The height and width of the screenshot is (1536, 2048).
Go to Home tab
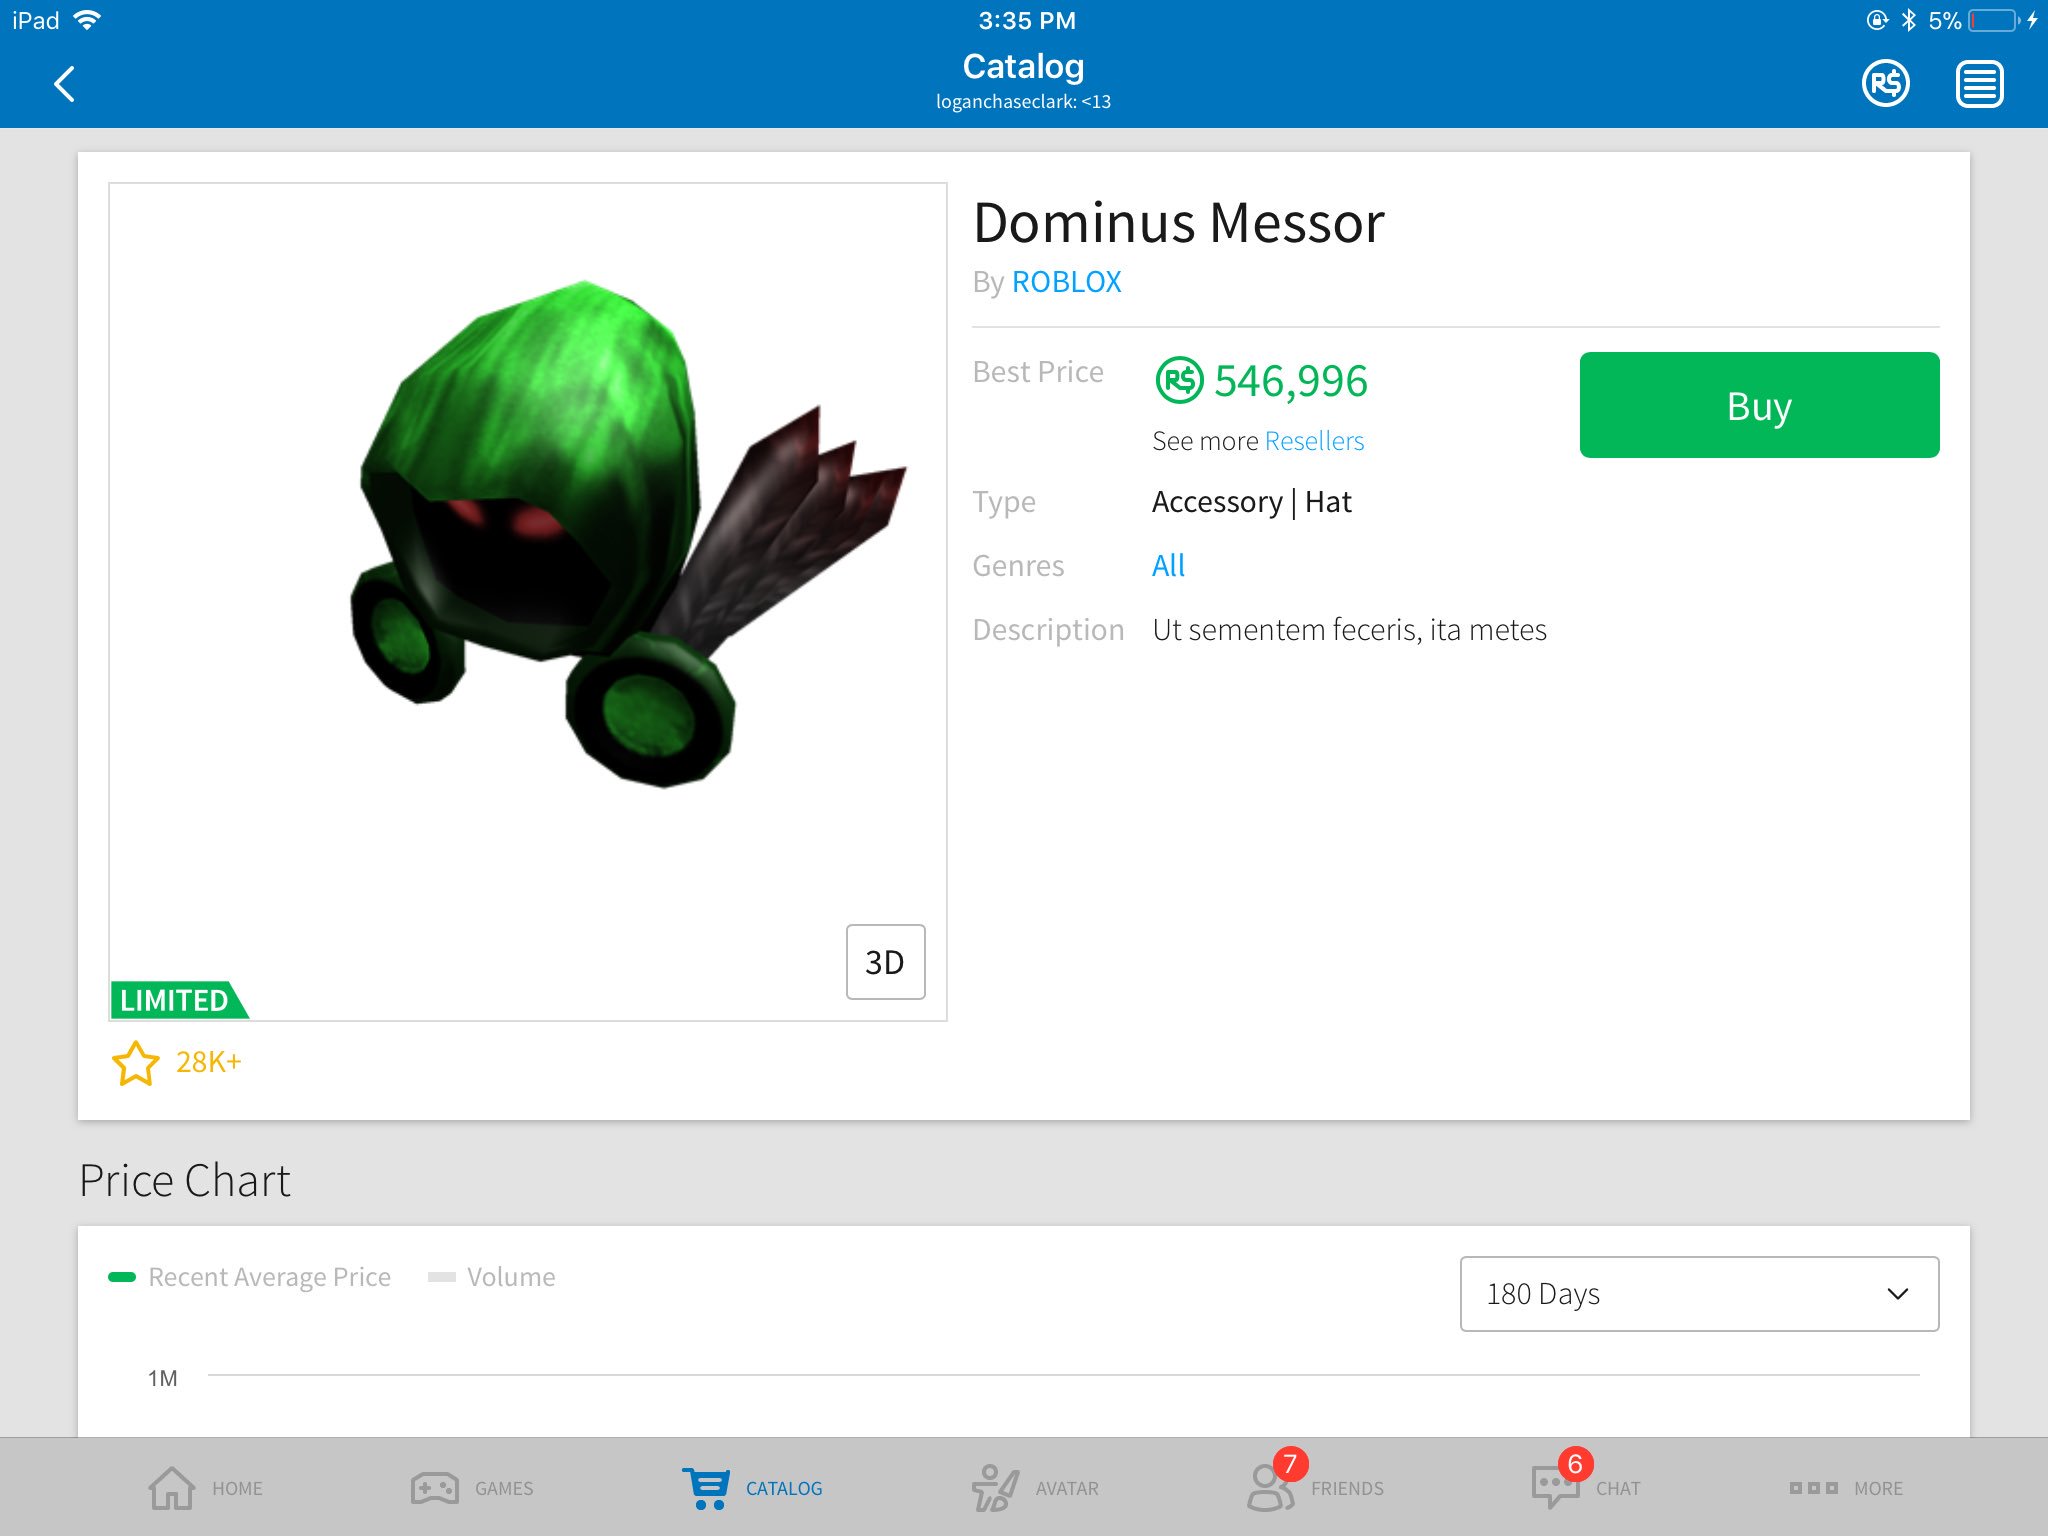click(172, 1488)
